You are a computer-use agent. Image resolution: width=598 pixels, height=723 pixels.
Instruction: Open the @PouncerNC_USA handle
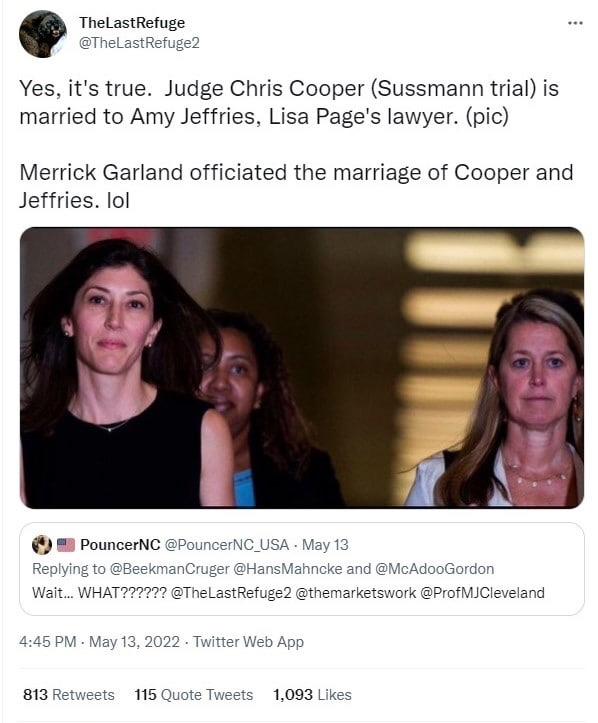(x=227, y=545)
